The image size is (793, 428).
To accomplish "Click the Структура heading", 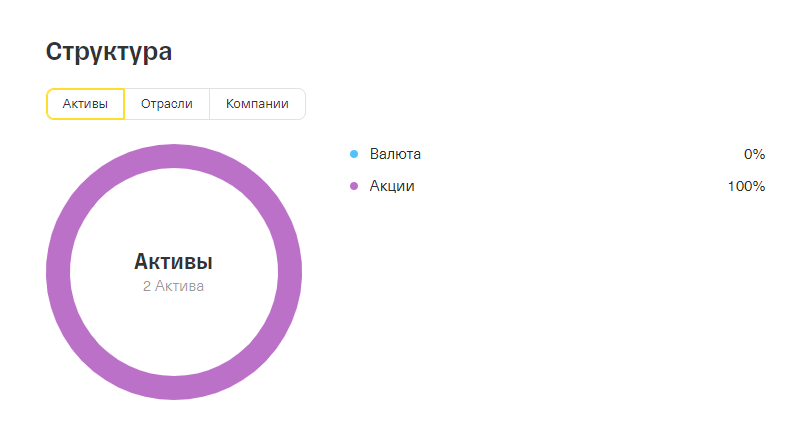I will [x=109, y=52].
